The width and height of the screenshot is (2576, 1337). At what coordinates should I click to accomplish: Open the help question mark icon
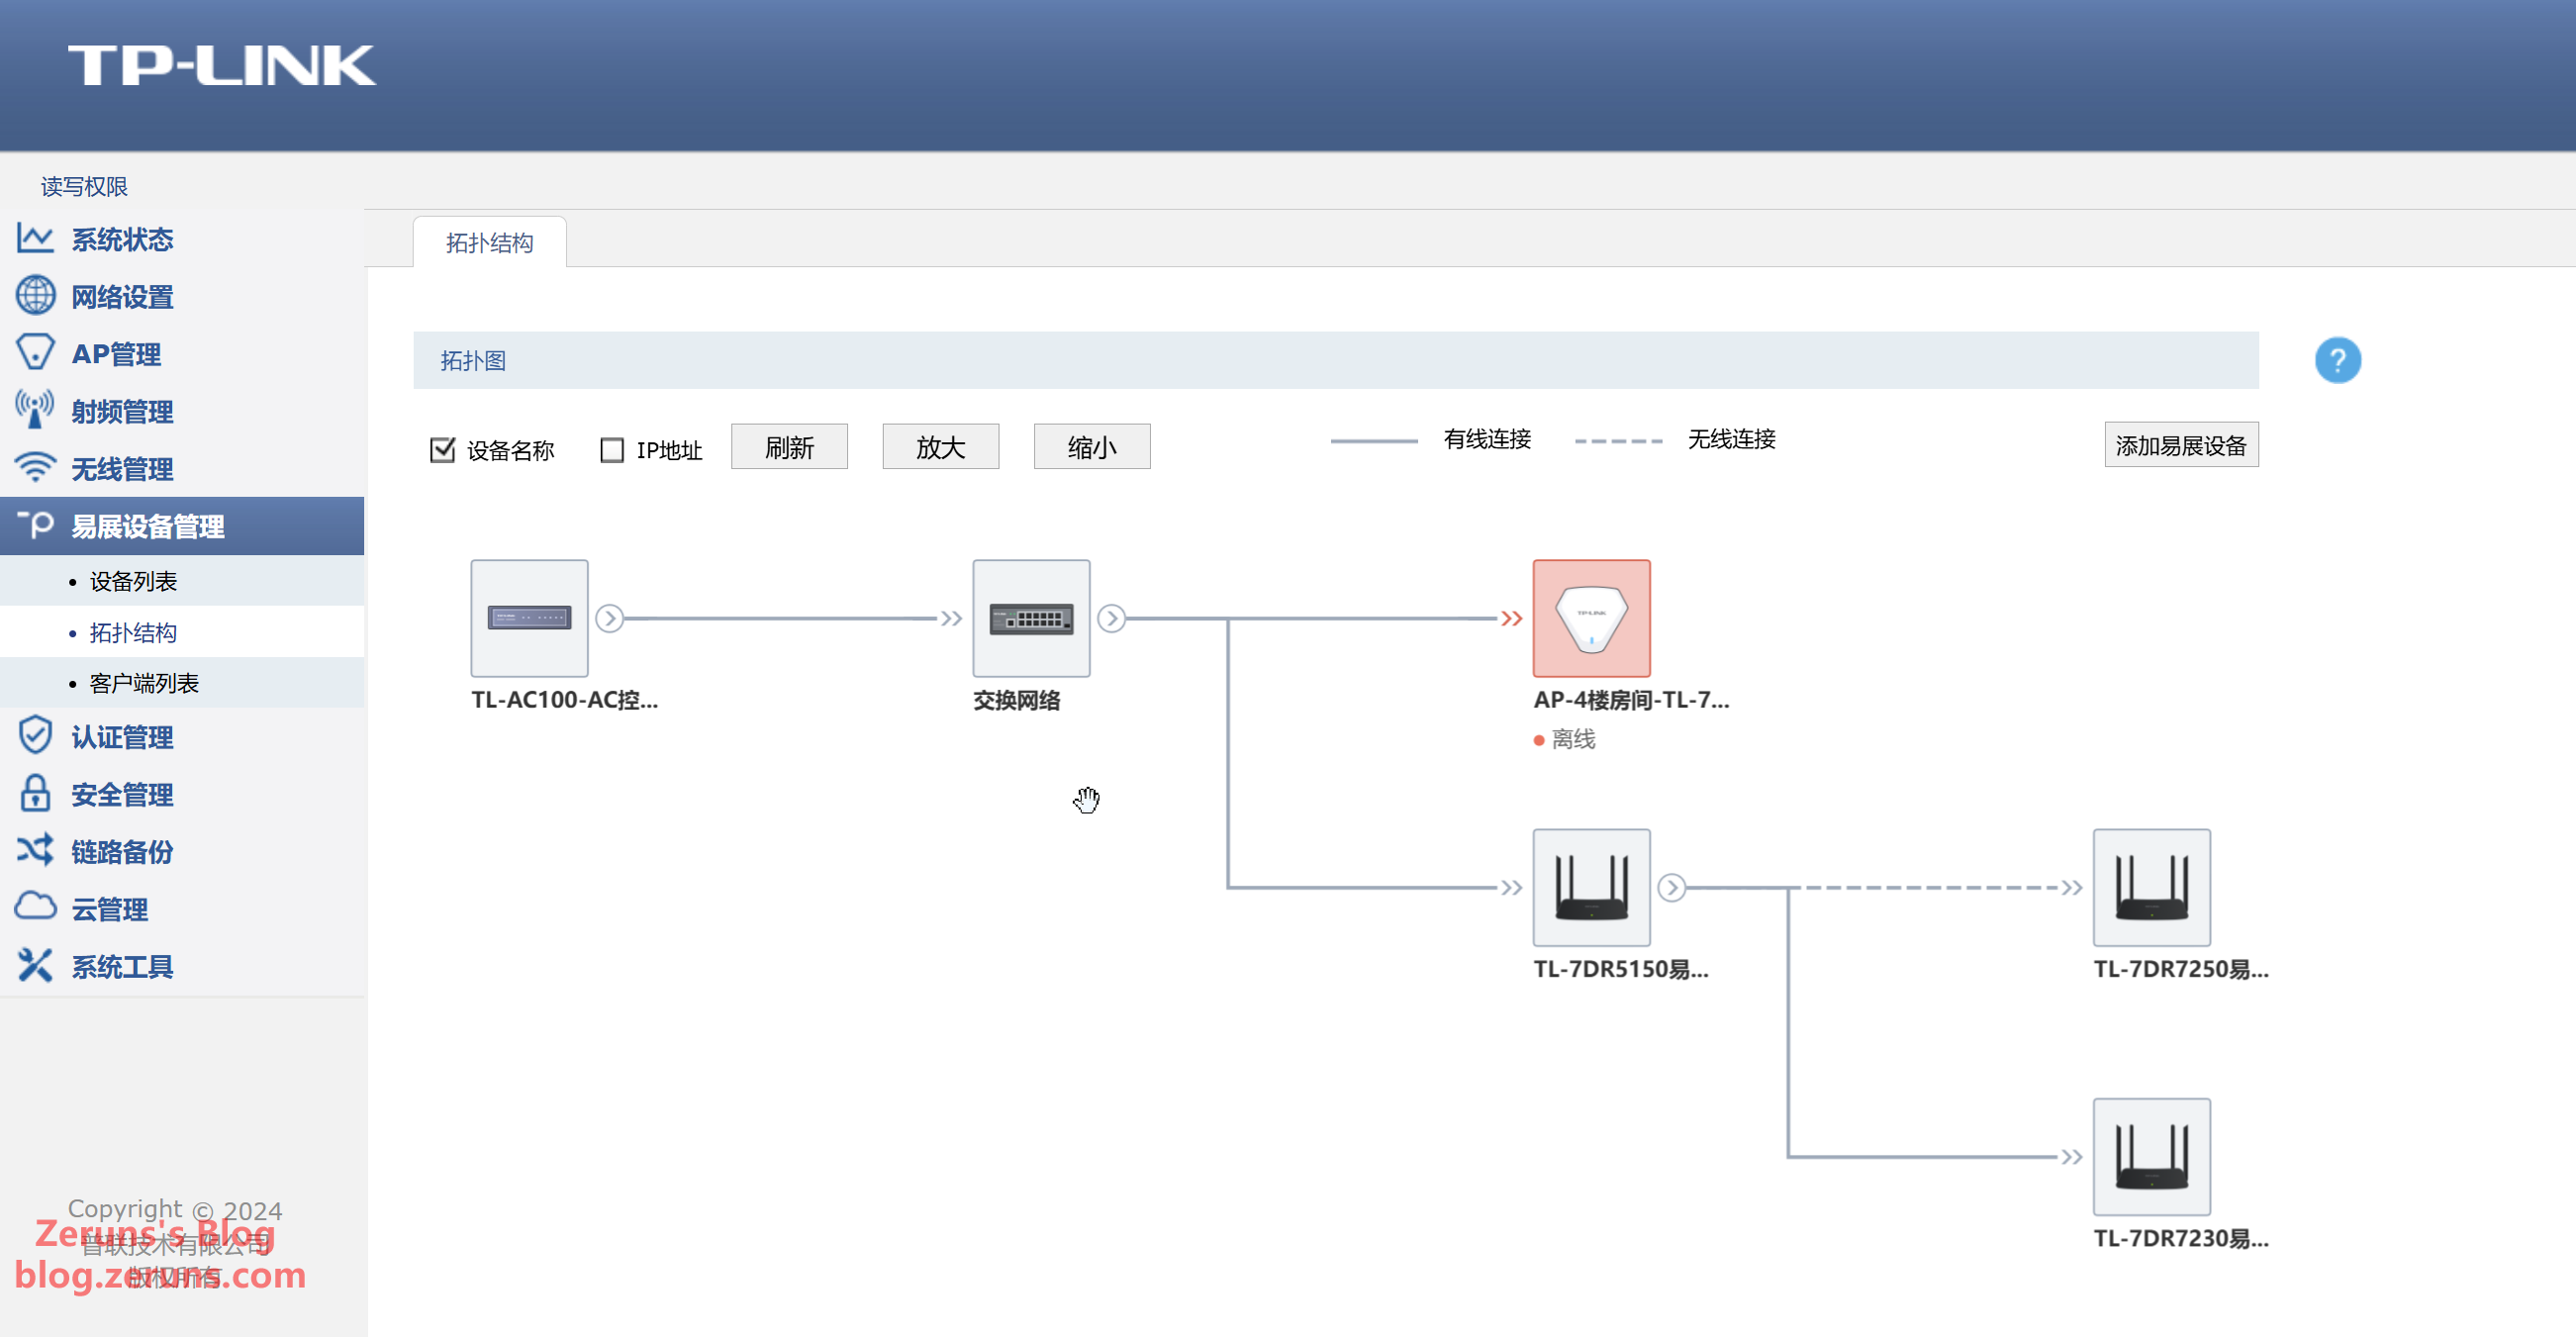tap(2337, 360)
